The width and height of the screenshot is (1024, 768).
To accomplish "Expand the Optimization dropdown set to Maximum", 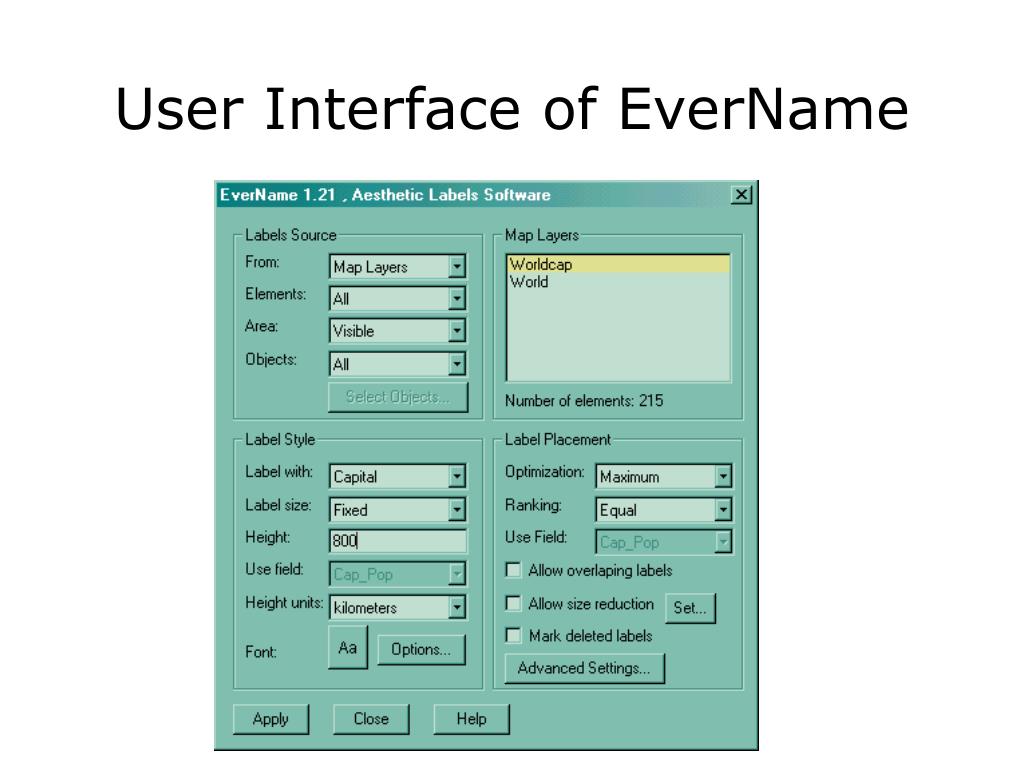I will pos(664,476).
